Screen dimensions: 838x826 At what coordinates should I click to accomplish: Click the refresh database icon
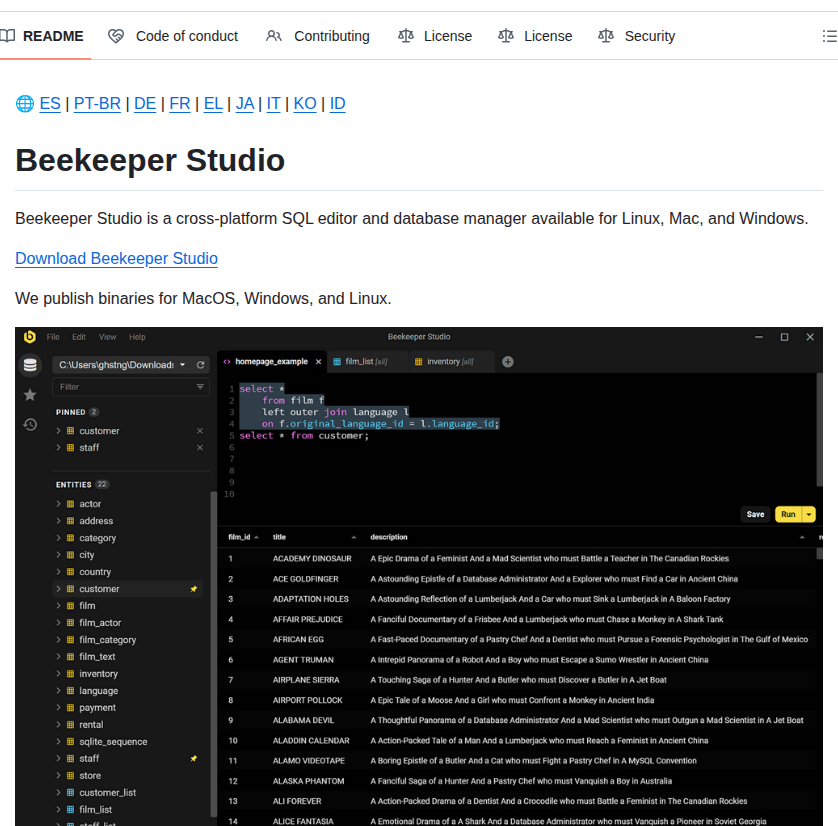[x=200, y=365]
